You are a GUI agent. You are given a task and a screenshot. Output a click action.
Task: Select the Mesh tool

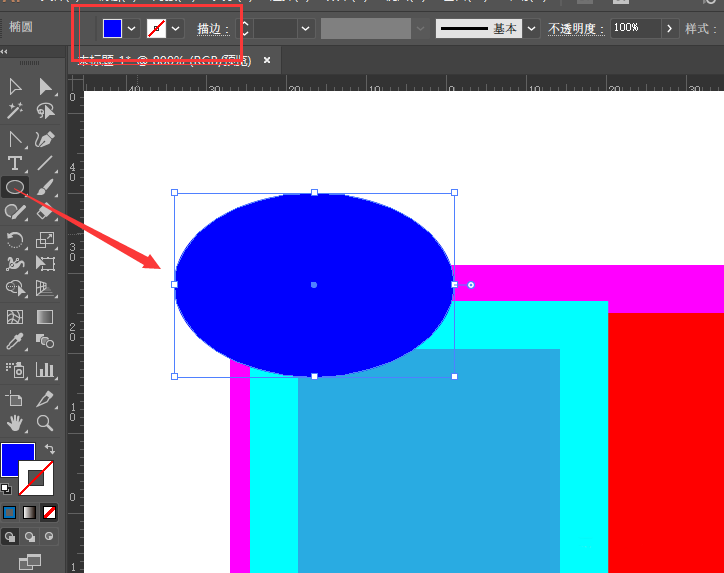tap(15, 317)
